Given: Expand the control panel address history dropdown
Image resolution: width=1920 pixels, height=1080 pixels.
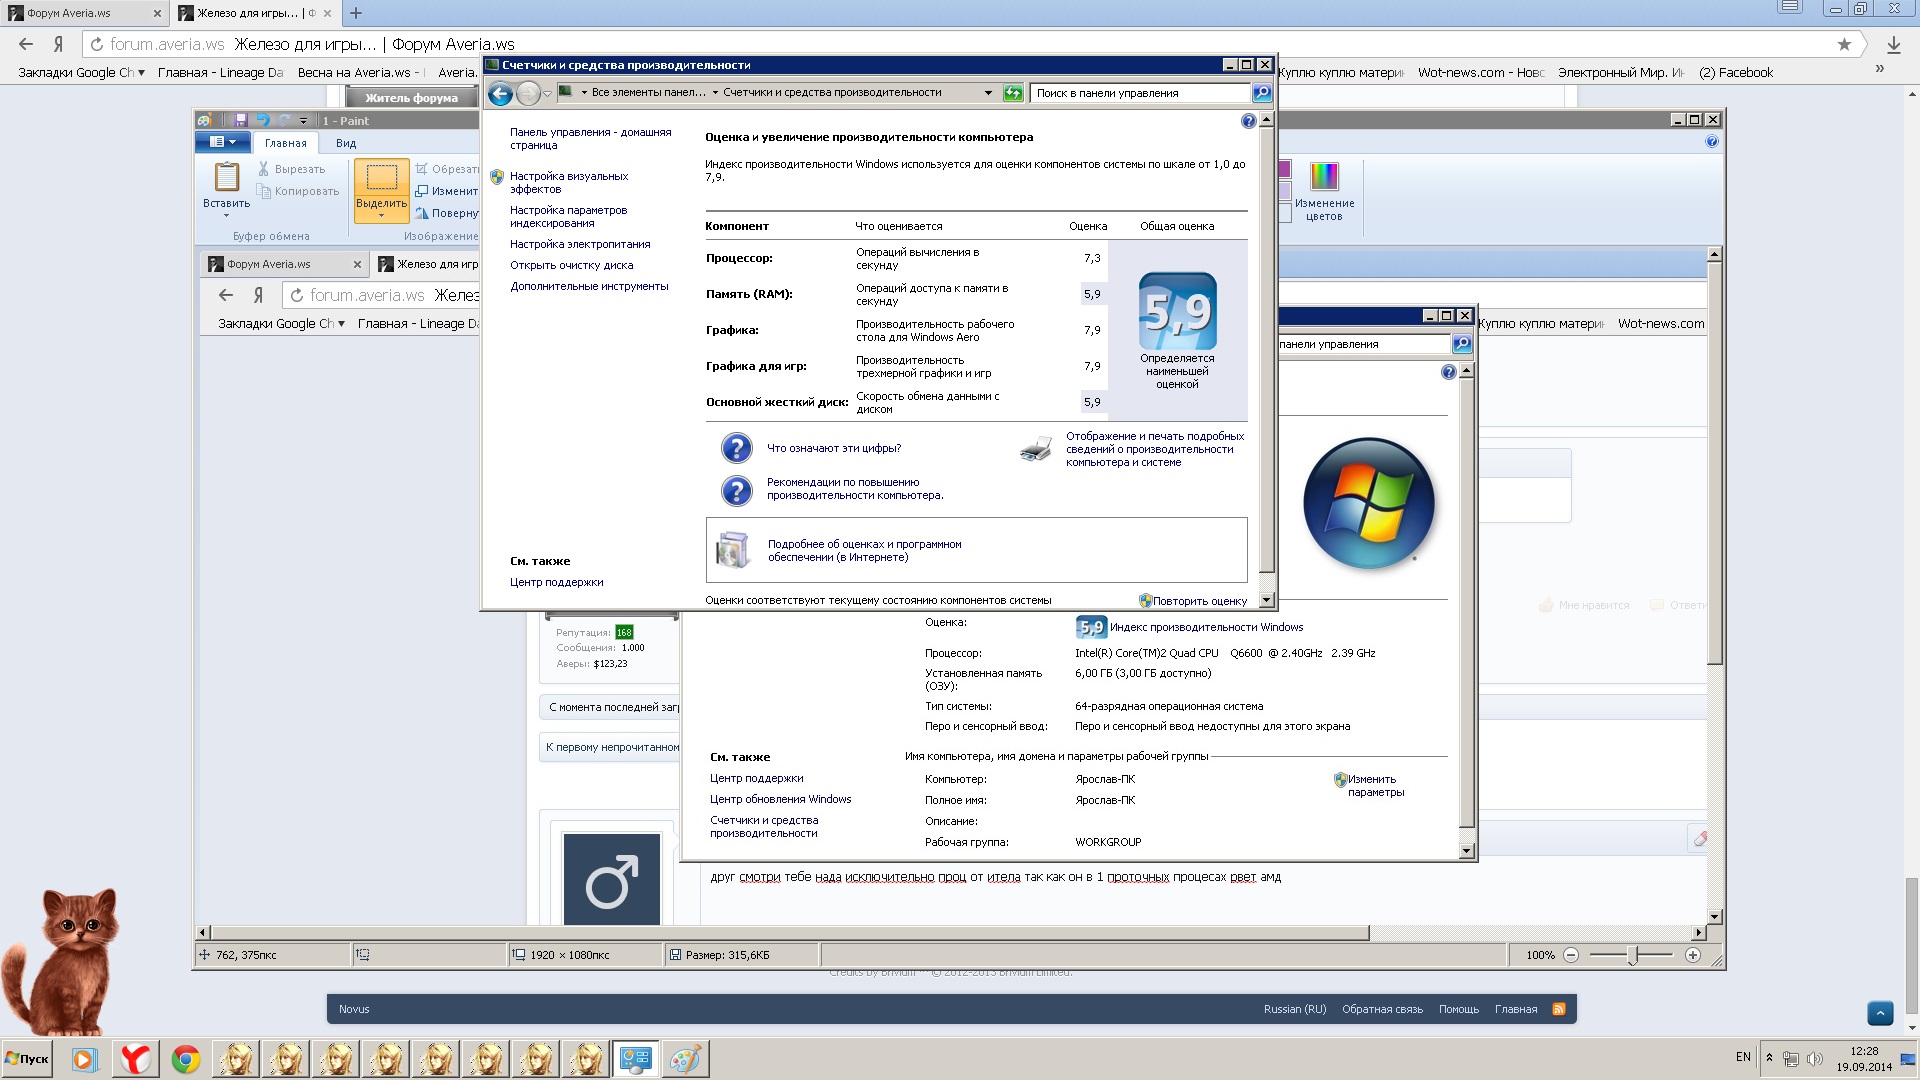Looking at the screenshot, I should 988,93.
